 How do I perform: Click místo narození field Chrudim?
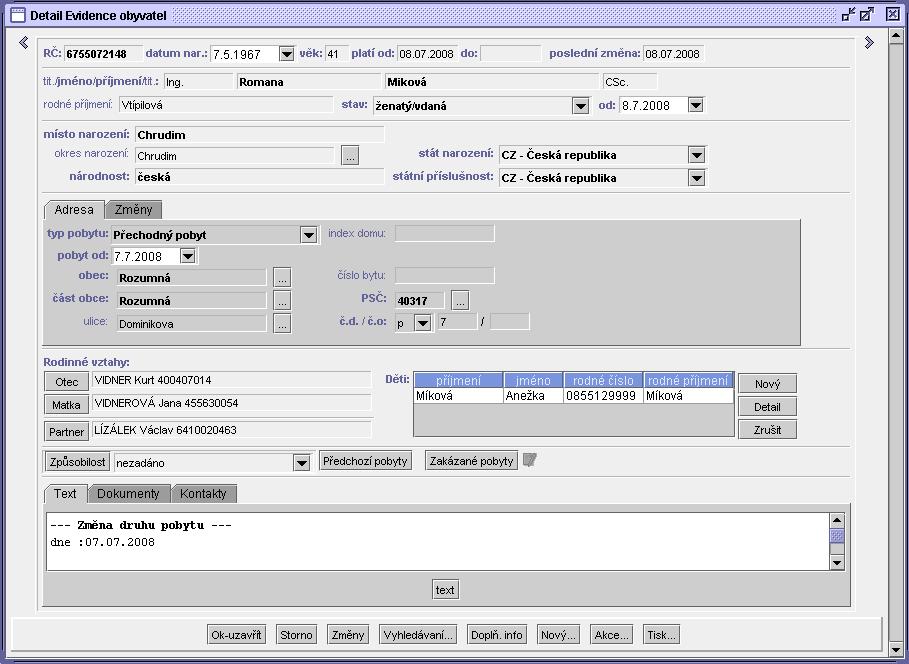coord(260,135)
